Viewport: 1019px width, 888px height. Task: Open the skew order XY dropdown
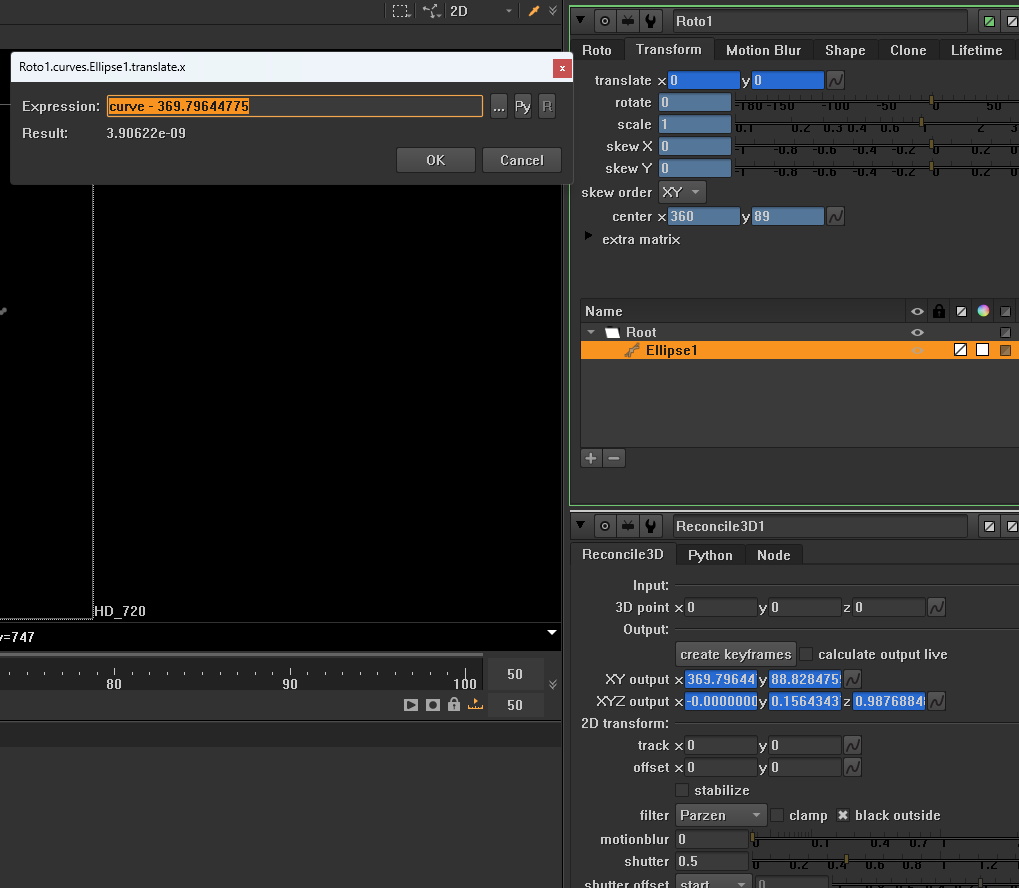coord(682,192)
